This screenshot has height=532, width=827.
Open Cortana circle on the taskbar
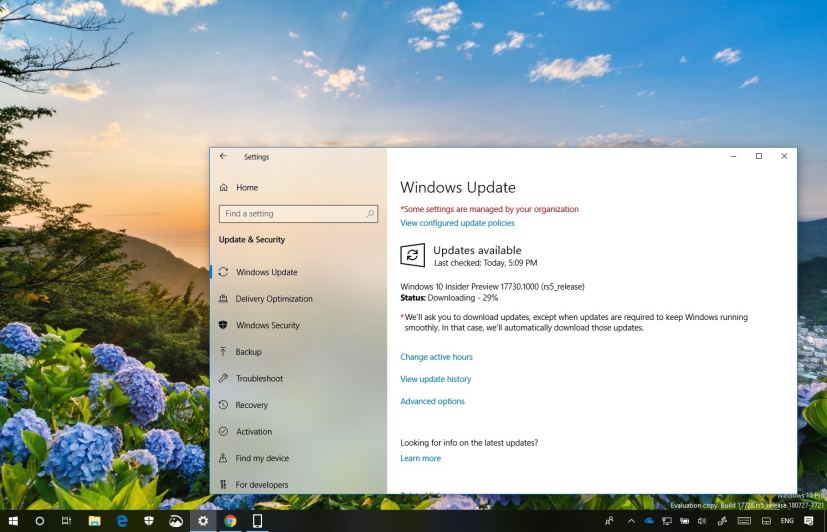click(40, 521)
